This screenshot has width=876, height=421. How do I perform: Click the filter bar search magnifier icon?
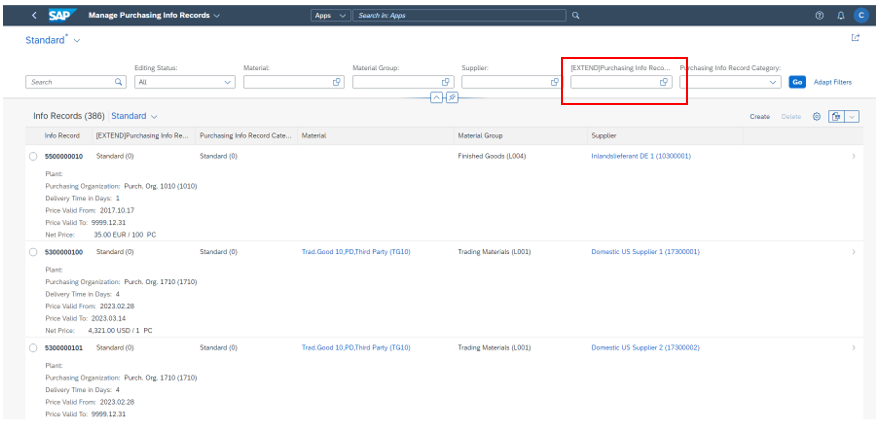(118, 82)
